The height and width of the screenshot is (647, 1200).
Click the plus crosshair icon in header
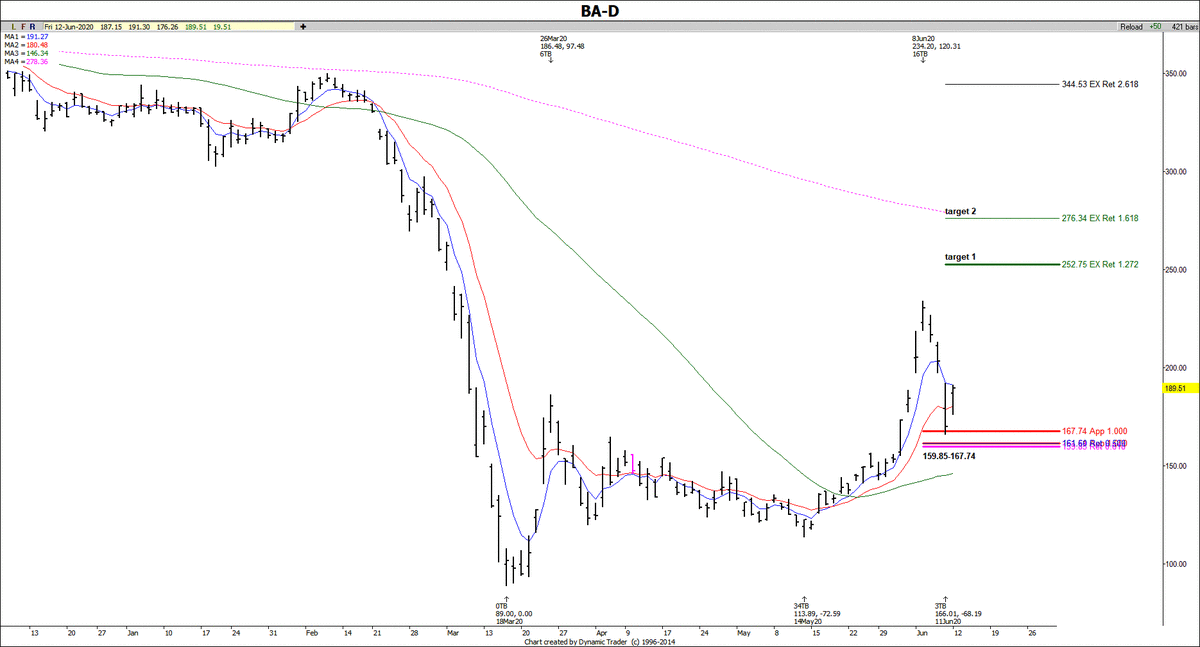pyautogui.click(x=302, y=27)
